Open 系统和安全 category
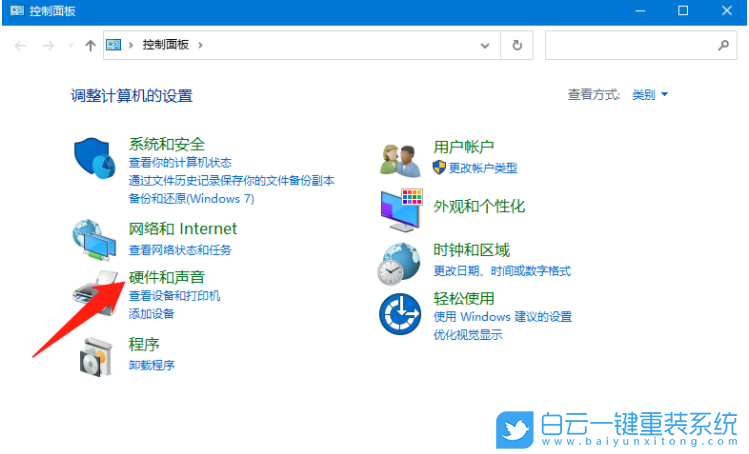This screenshot has width=749, height=454. 167,144
